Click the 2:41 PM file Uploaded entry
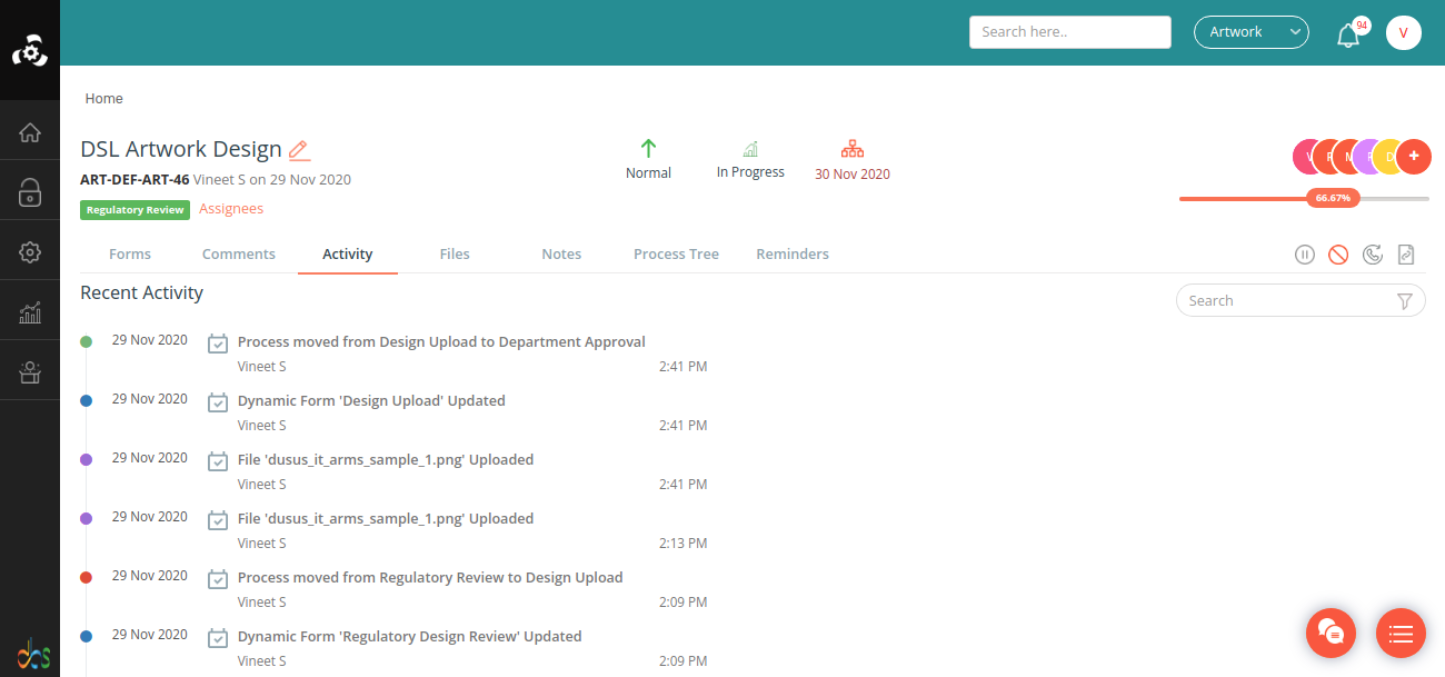This screenshot has width=1445, height=677. point(385,460)
